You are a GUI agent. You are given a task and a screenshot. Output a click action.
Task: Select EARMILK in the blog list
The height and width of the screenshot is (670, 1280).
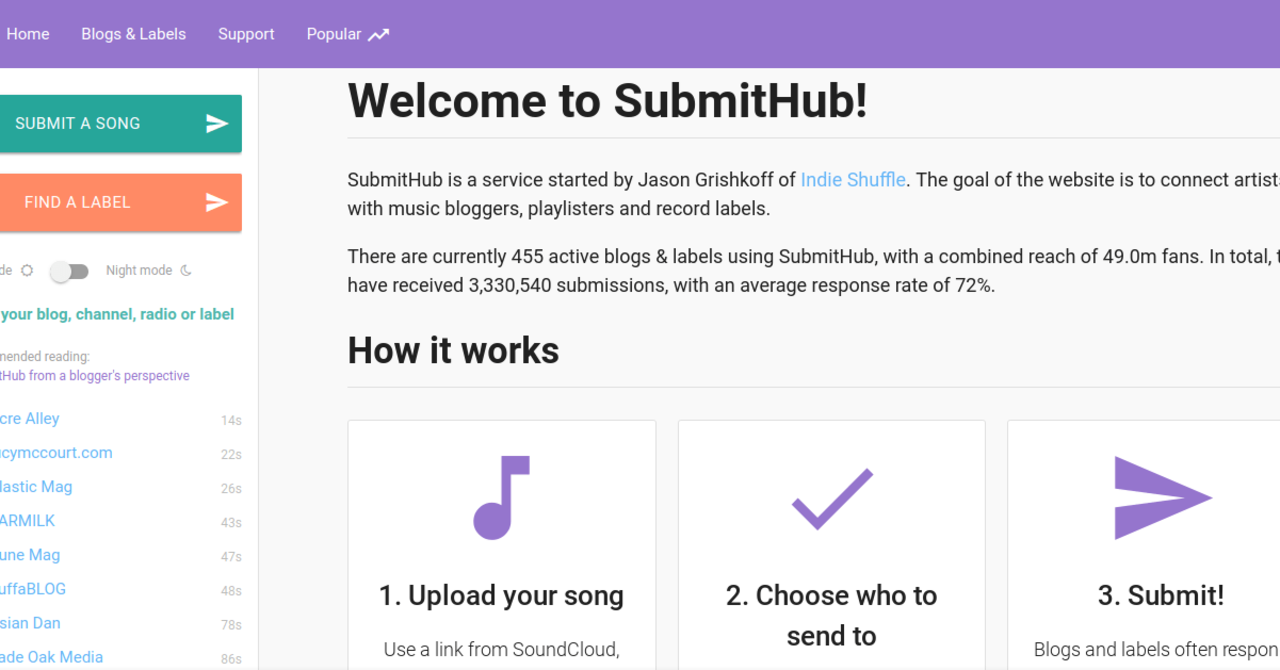(x=27, y=521)
